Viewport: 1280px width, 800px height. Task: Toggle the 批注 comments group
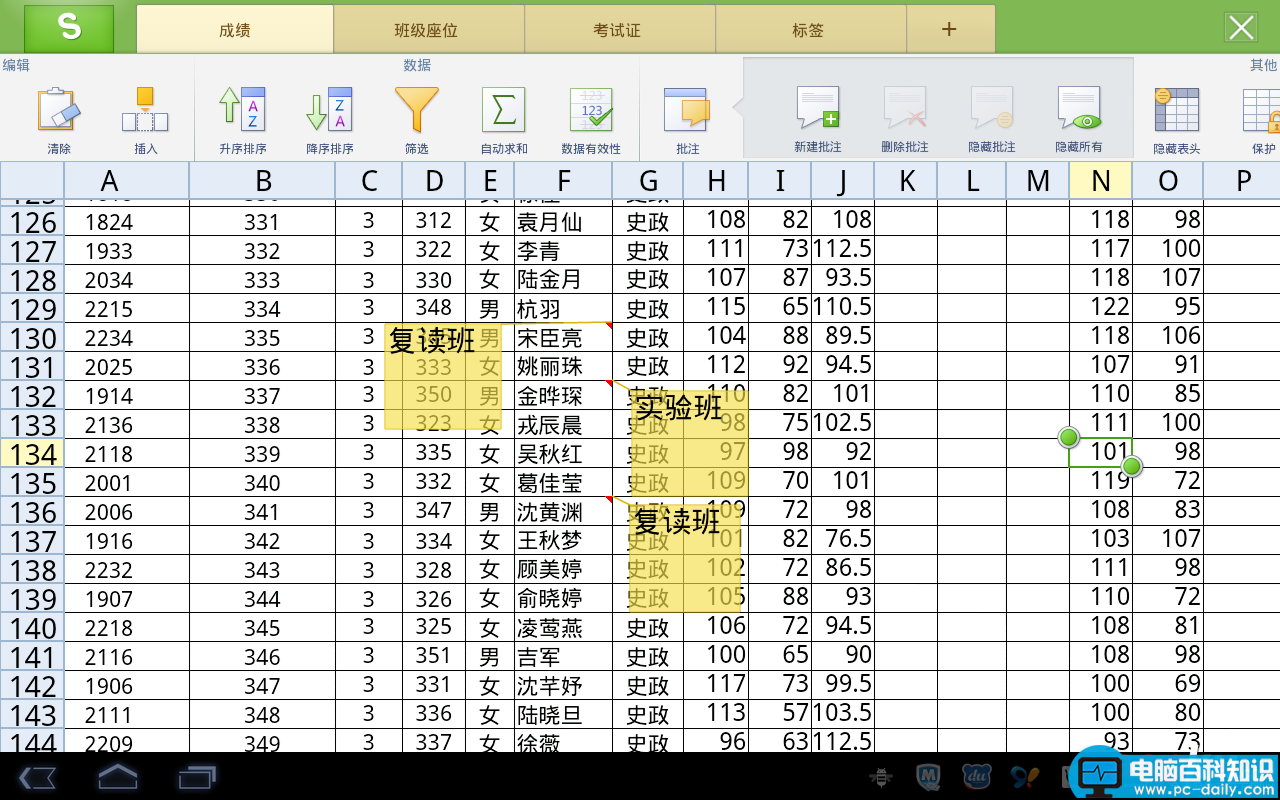click(x=687, y=110)
